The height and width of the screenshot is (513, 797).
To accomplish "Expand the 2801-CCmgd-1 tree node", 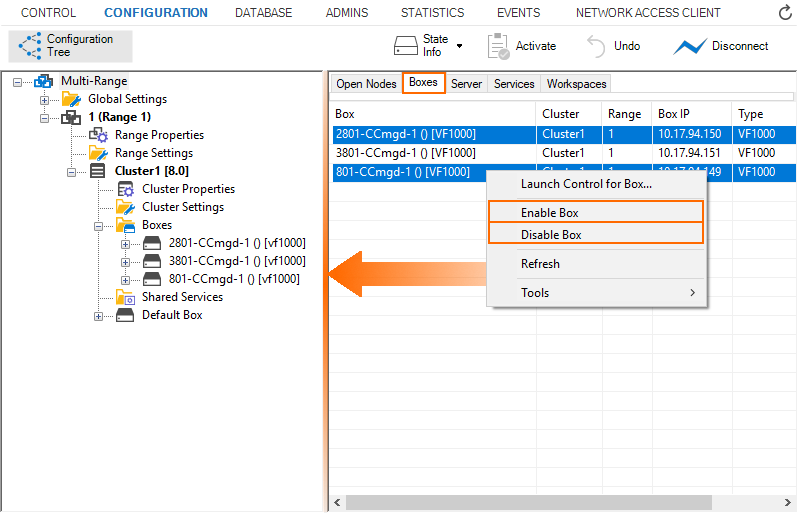I will coord(126,245).
